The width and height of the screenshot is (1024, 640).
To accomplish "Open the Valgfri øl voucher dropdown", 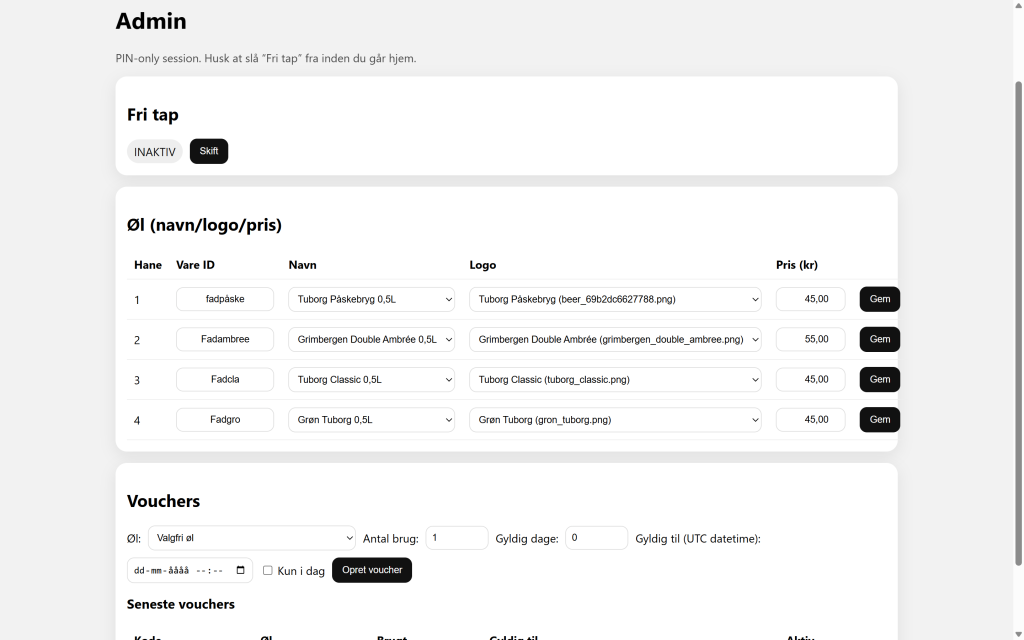I will pyautogui.click(x=251, y=538).
